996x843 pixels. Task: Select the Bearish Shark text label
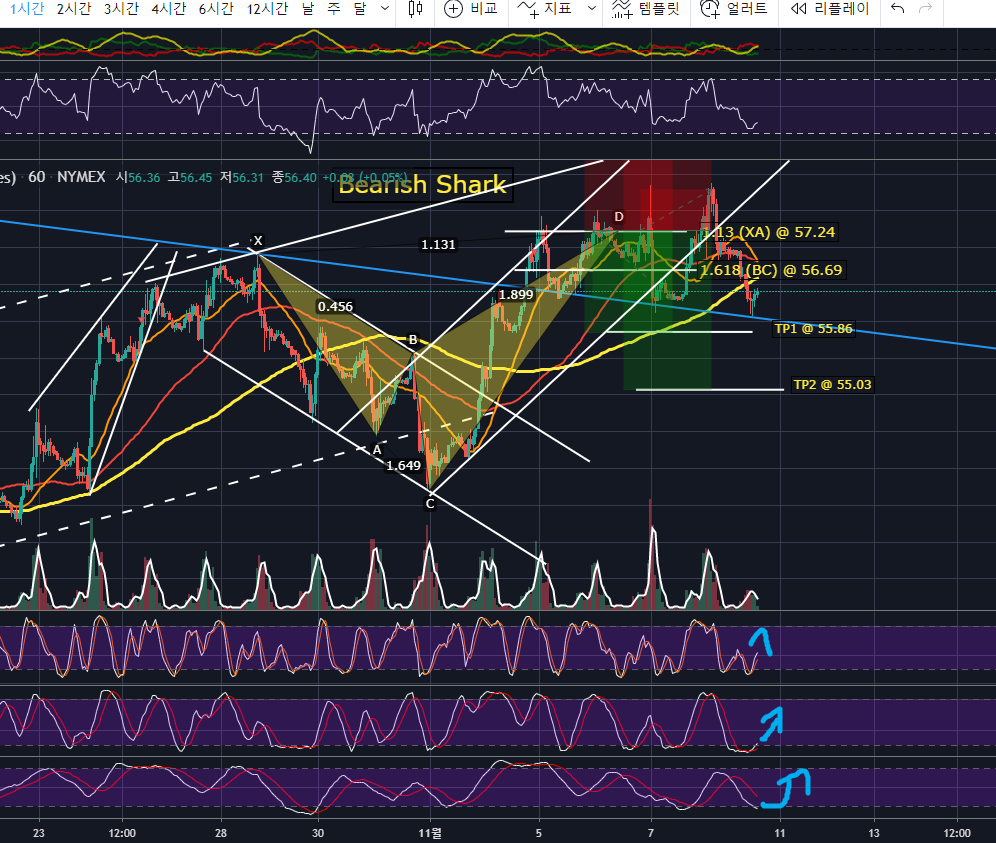coord(422,185)
